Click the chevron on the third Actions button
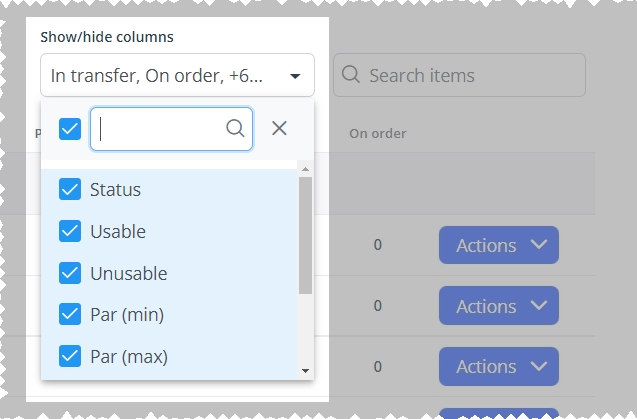This screenshot has height=419, width=637. coord(539,367)
